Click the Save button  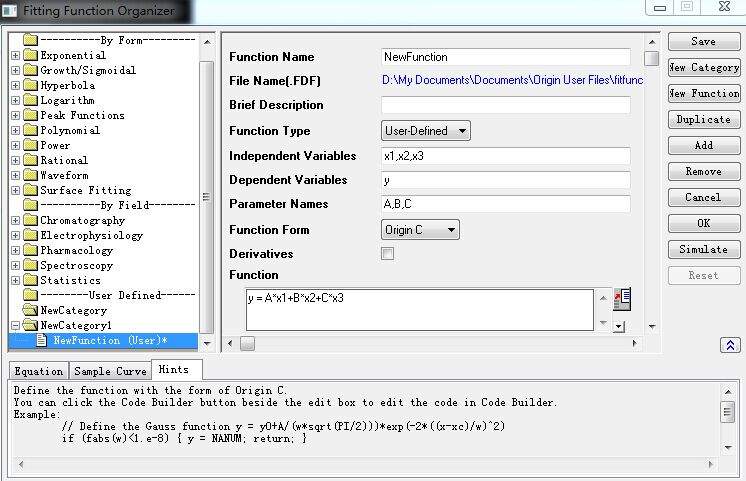tap(704, 41)
